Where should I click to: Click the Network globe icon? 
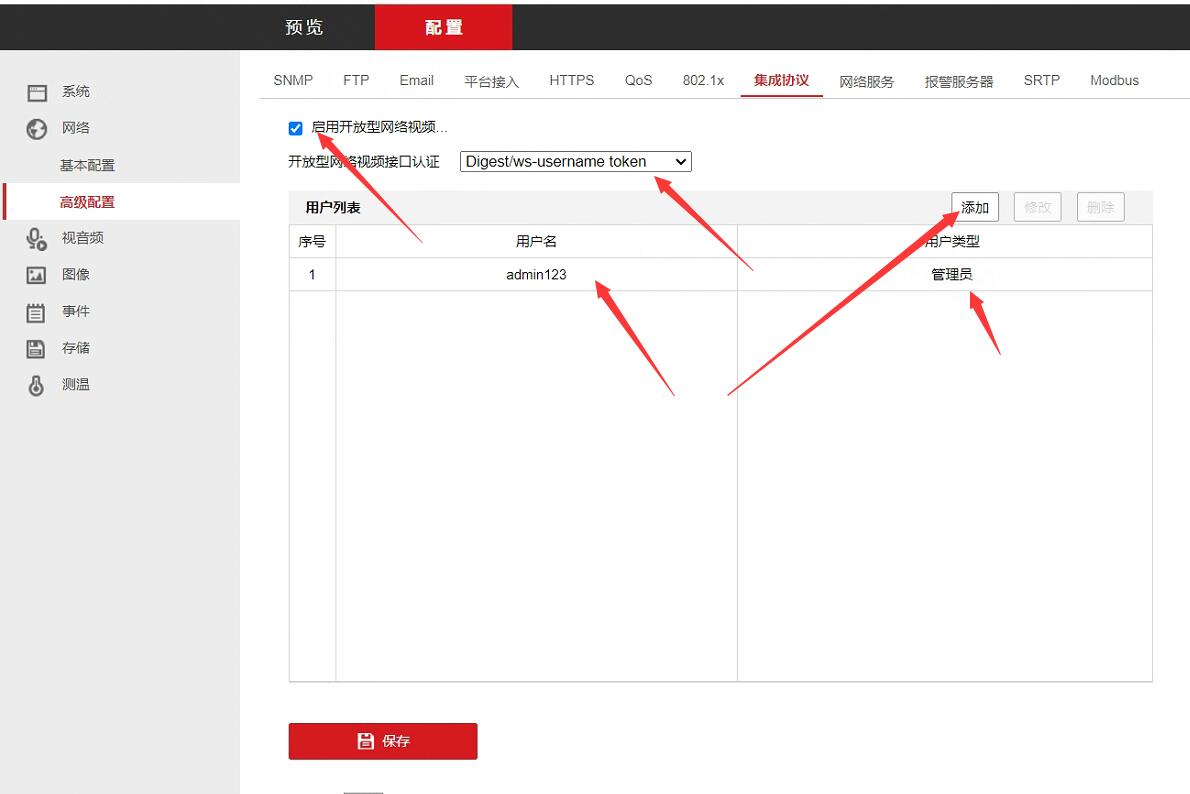[x=37, y=129]
